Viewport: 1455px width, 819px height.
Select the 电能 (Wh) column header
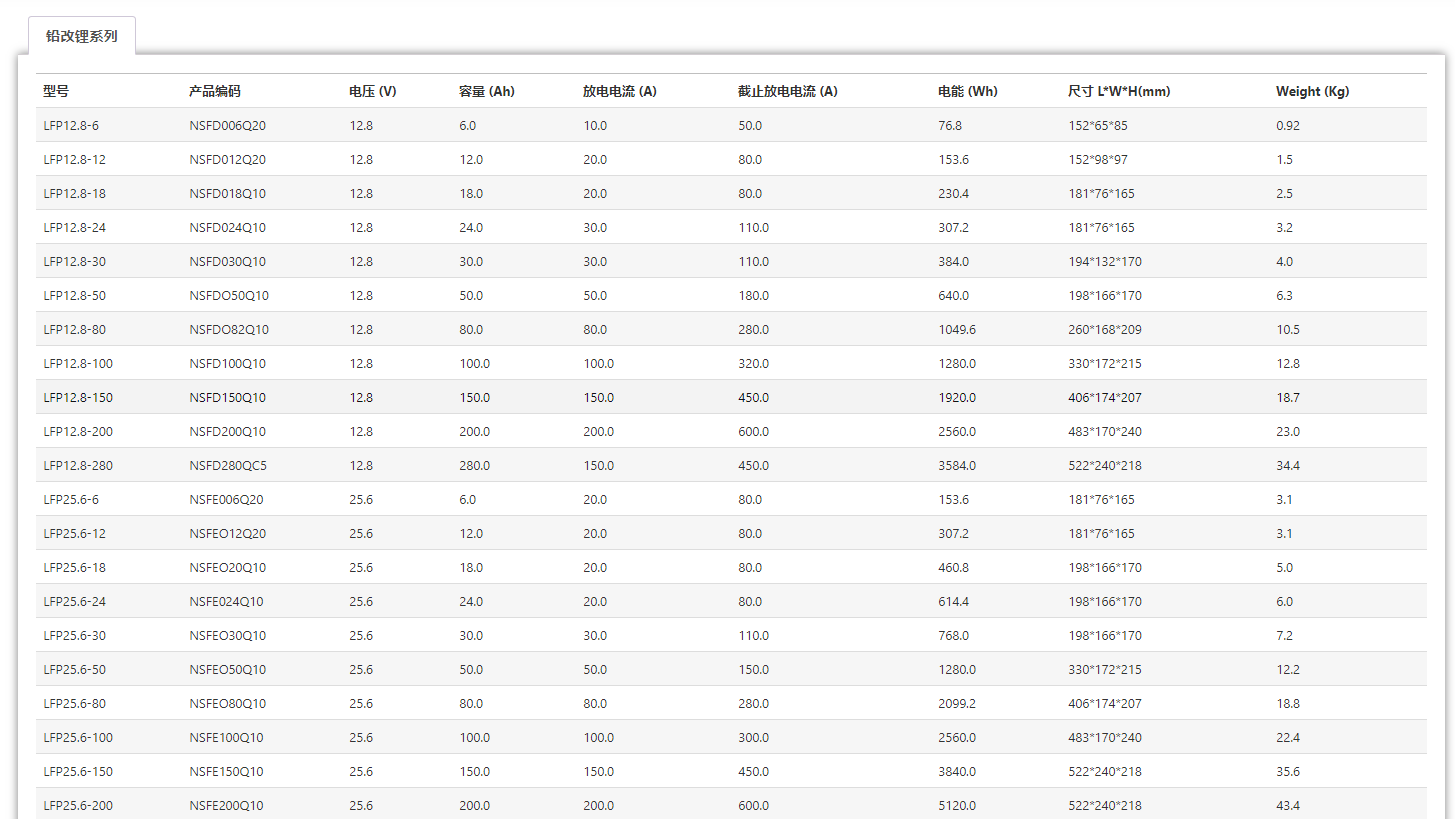(x=968, y=91)
